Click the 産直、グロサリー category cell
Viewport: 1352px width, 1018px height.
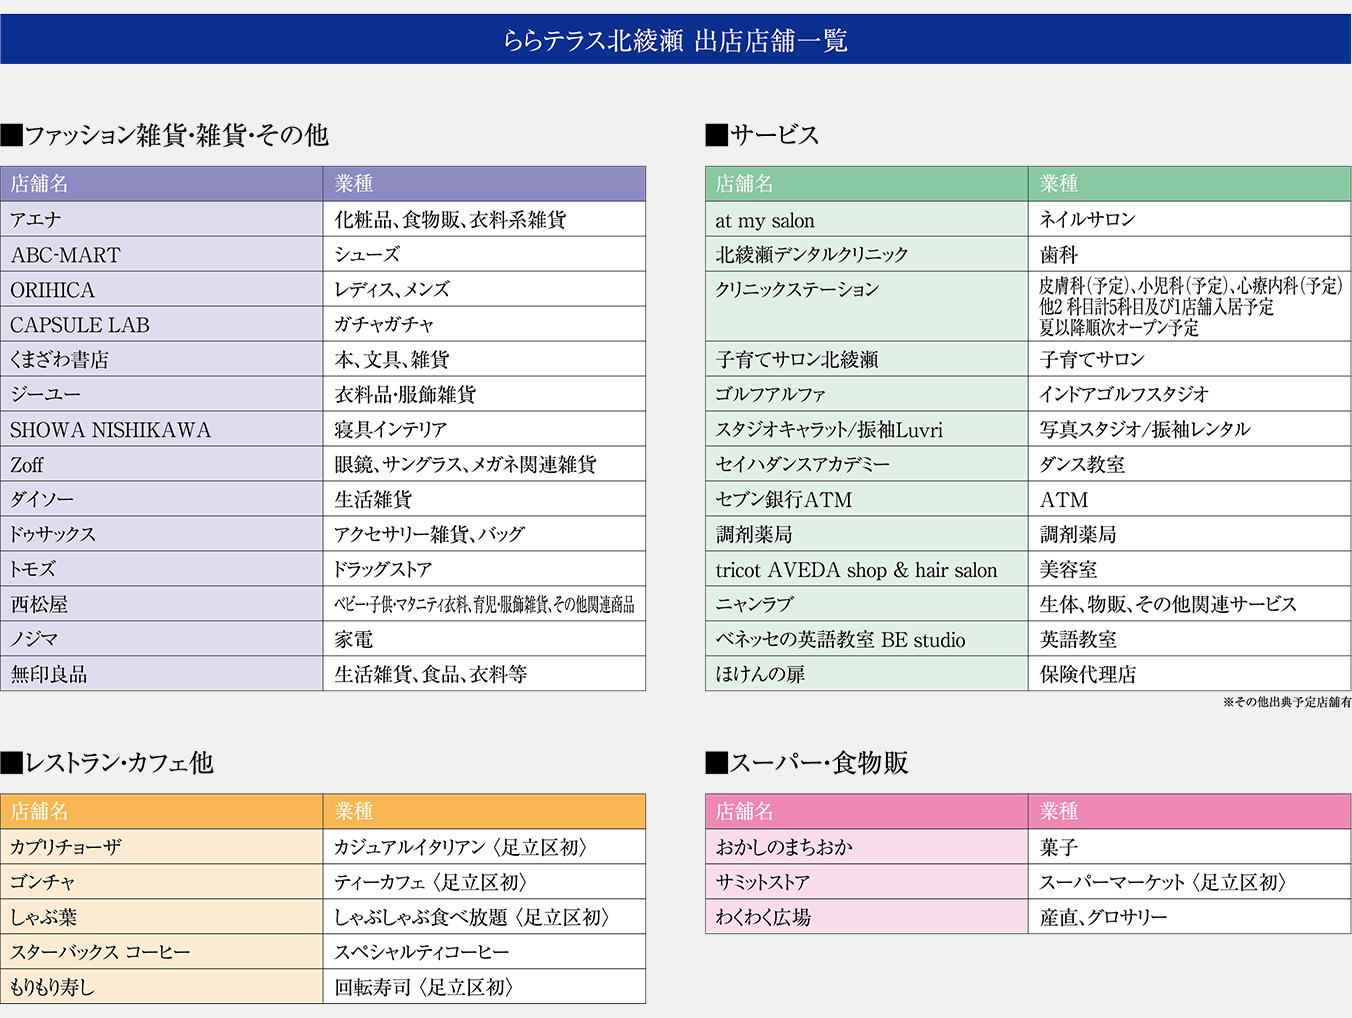tap(1189, 917)
